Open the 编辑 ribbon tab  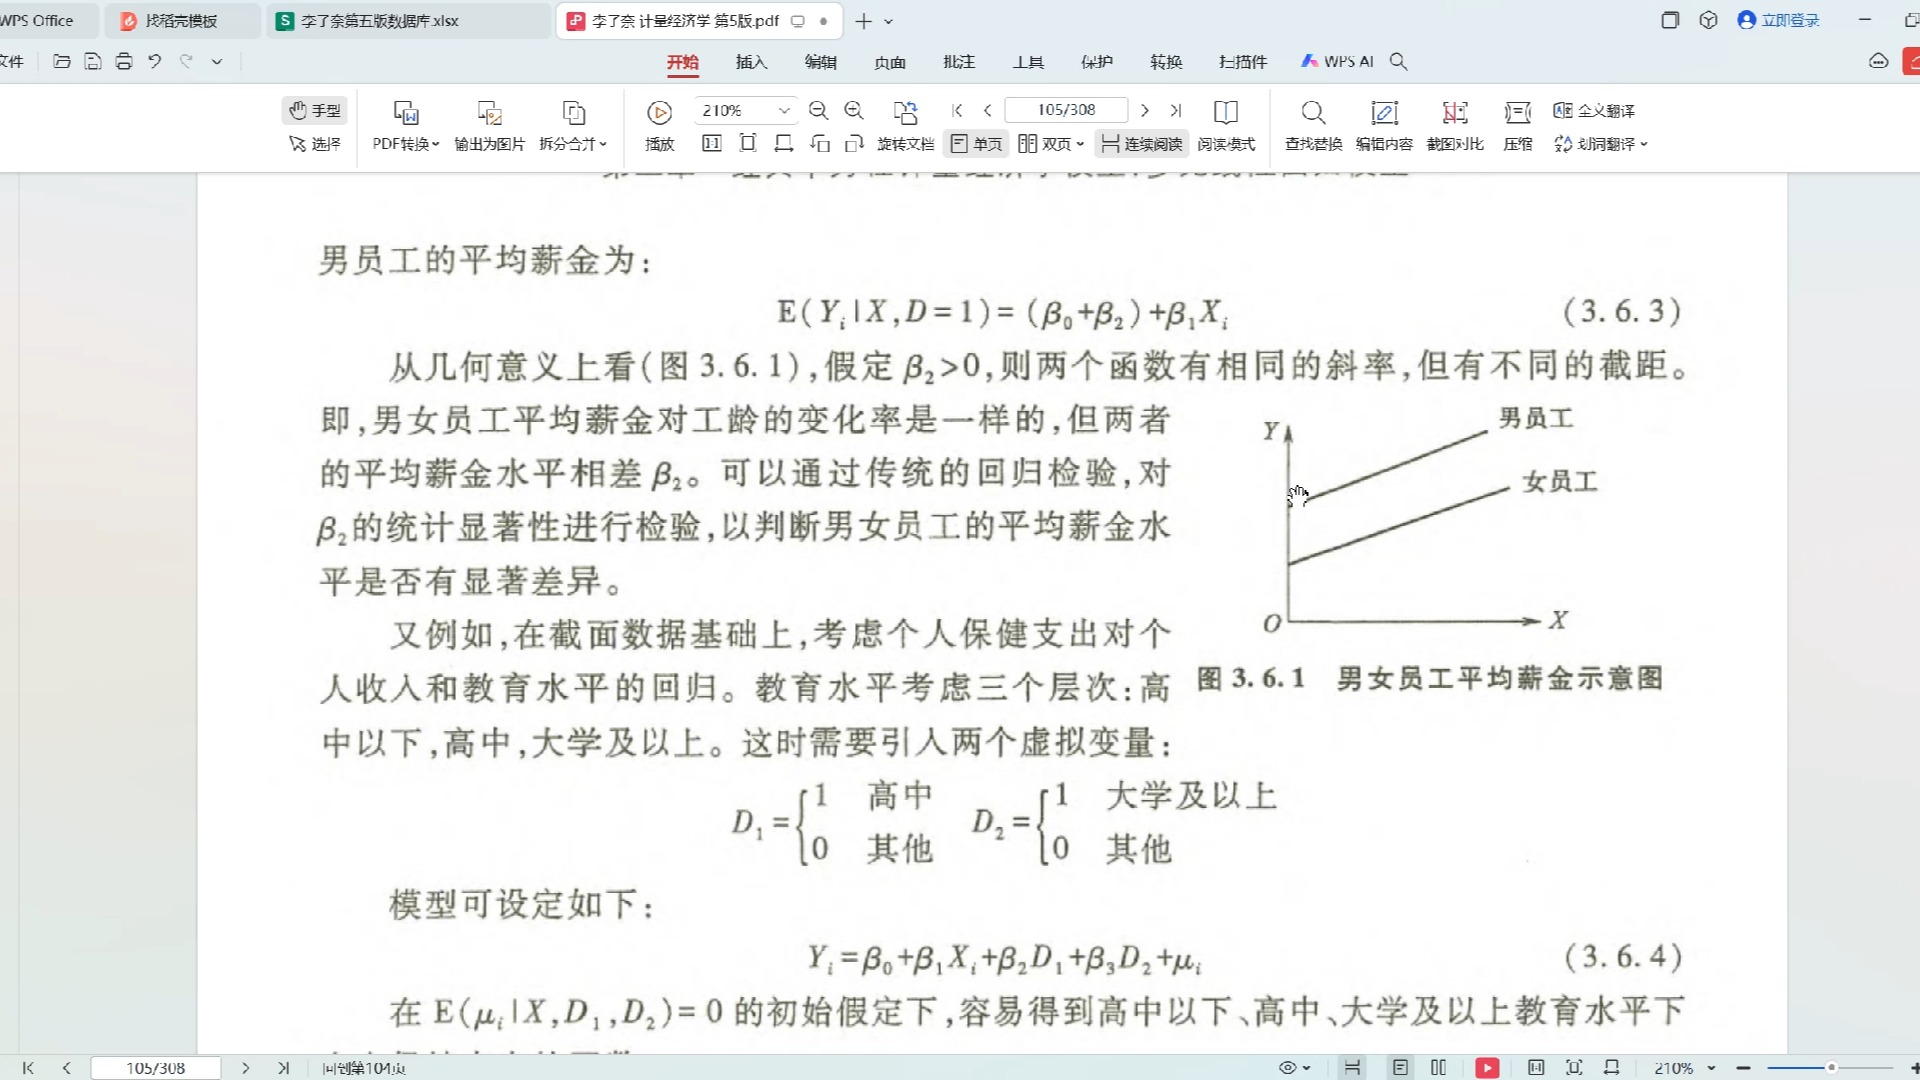(821, 62)
